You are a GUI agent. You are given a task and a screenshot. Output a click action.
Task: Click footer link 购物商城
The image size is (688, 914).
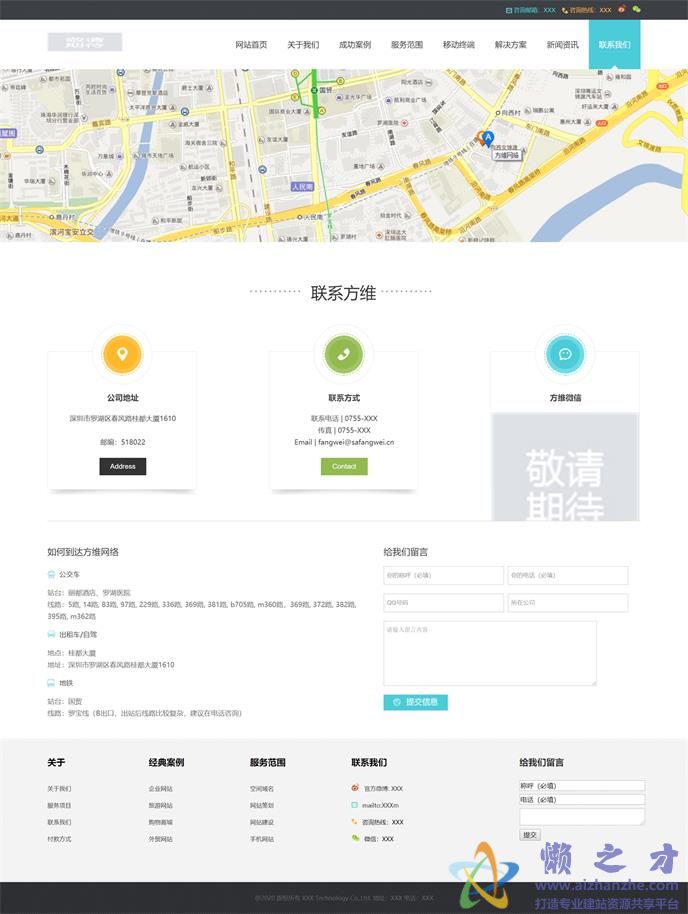click(160, 822)
